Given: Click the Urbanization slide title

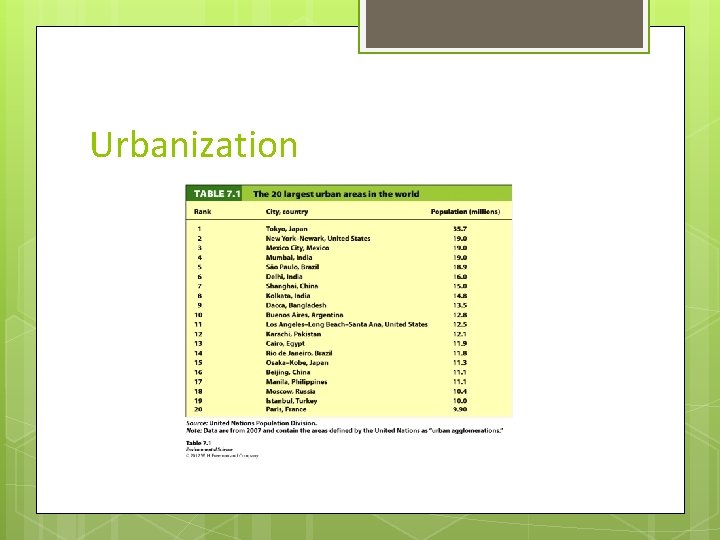Looking at the screenshot, I should [x=194, y=145].
